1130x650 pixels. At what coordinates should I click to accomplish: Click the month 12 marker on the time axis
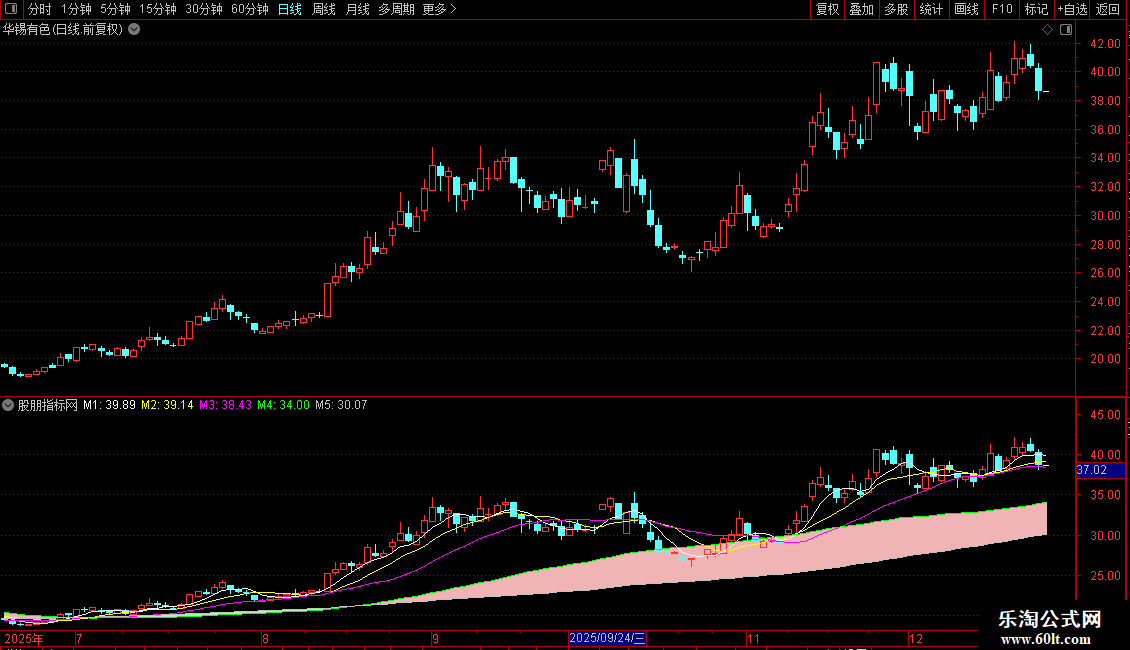(915, 639)
